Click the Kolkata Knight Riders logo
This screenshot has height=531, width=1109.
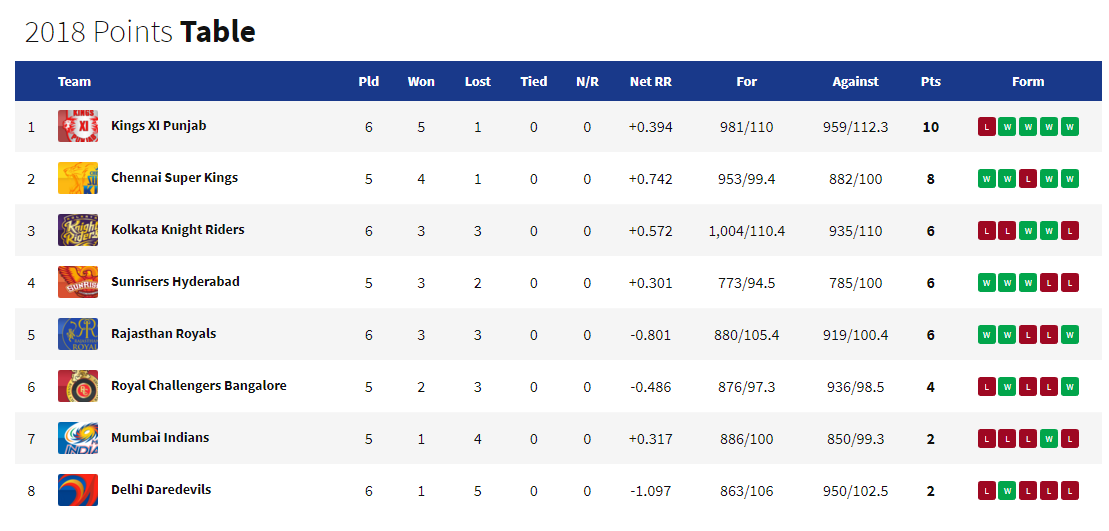78,231
